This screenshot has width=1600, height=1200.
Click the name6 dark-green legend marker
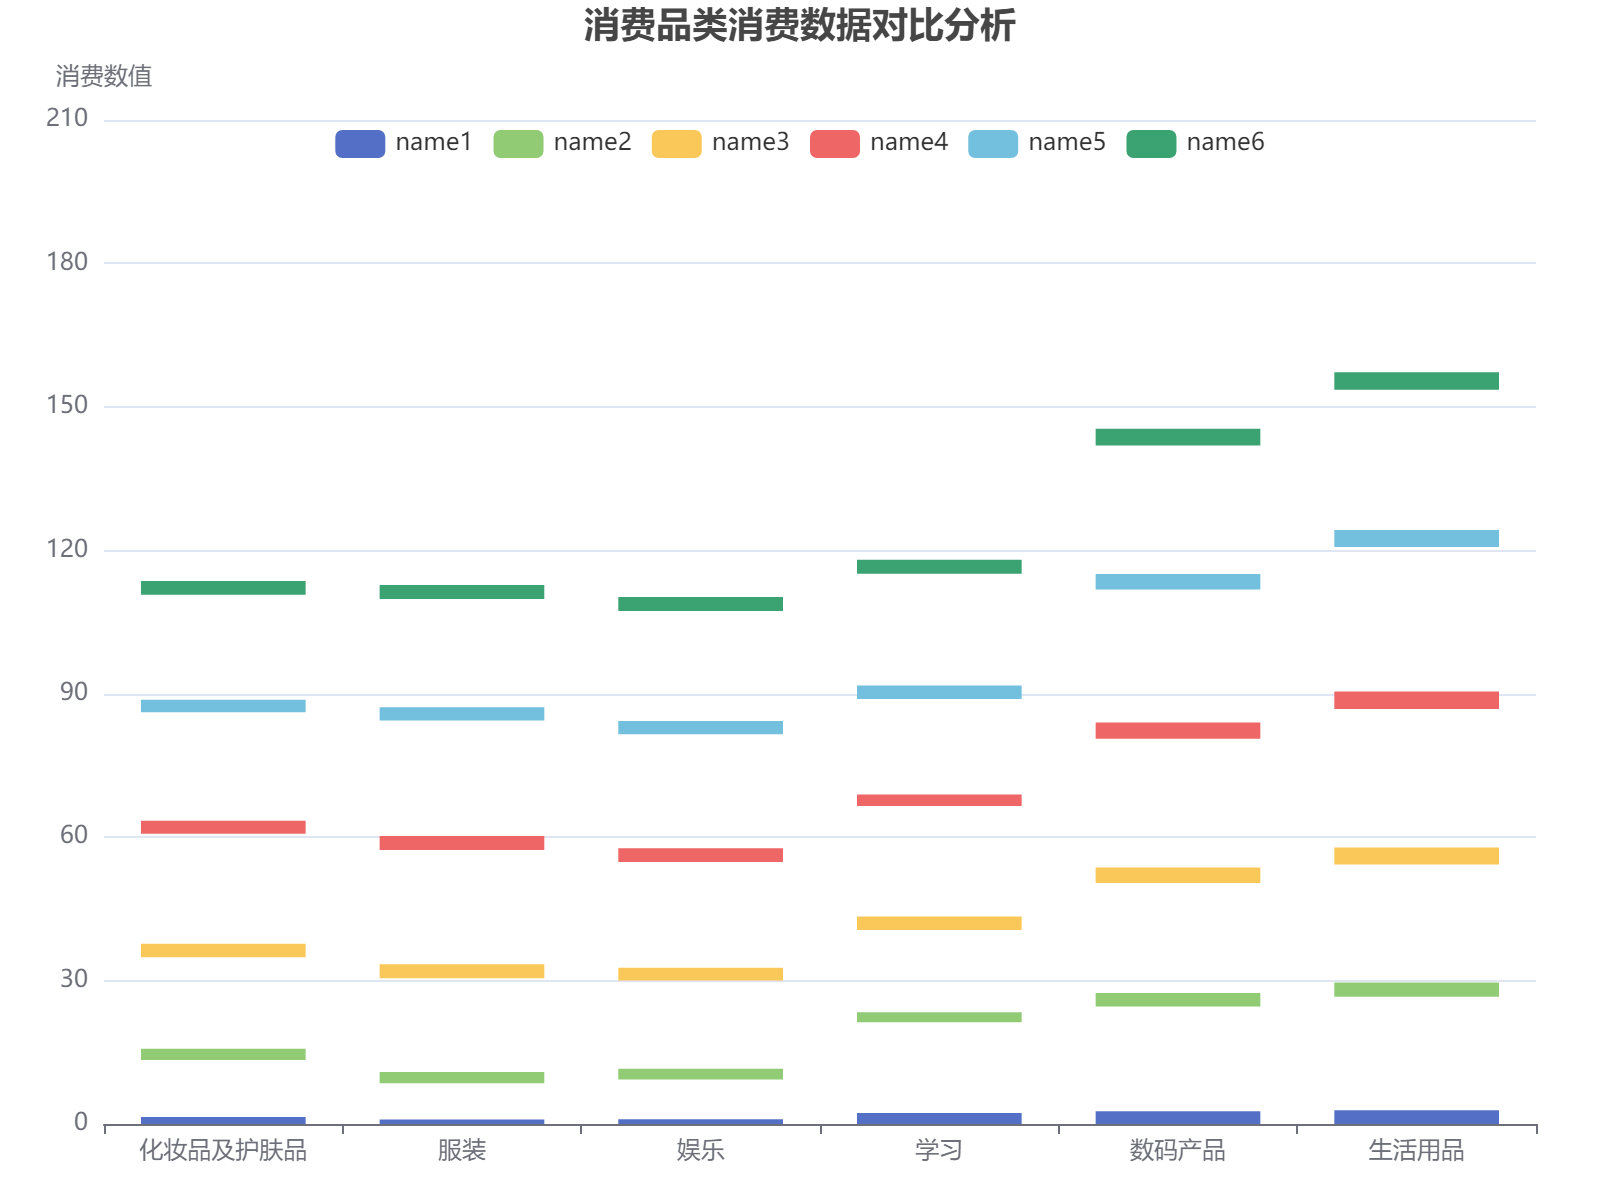click(x=1151, y=142)
